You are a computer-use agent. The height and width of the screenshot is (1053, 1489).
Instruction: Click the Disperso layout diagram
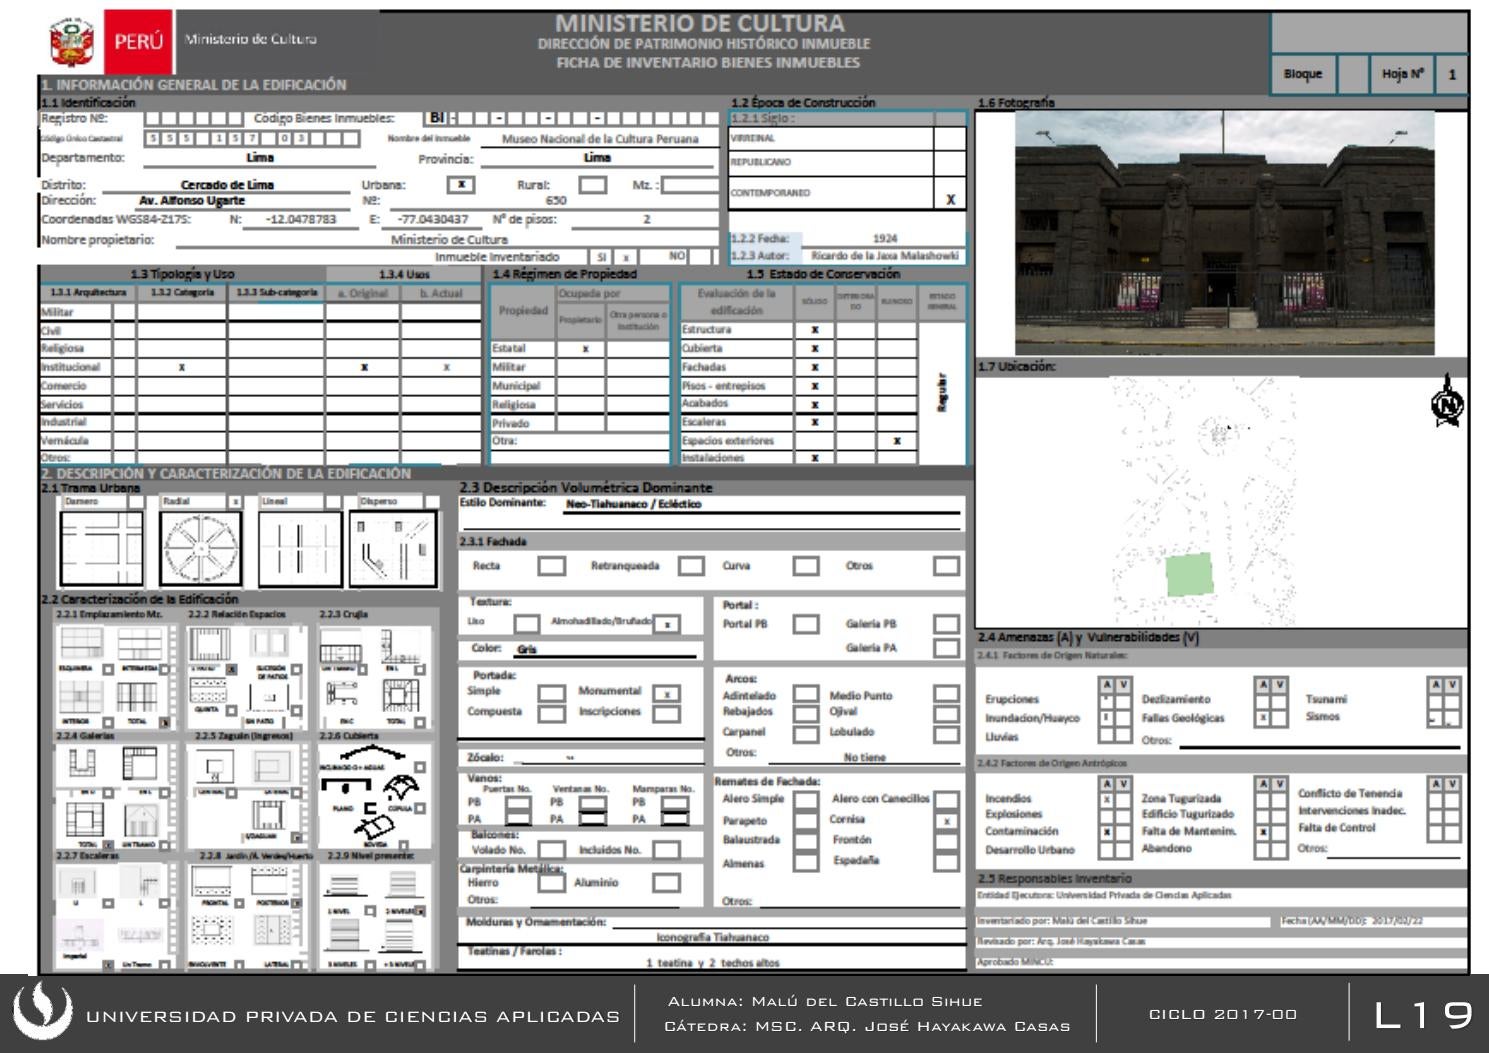pyautogui.click(x=393, y=549)
